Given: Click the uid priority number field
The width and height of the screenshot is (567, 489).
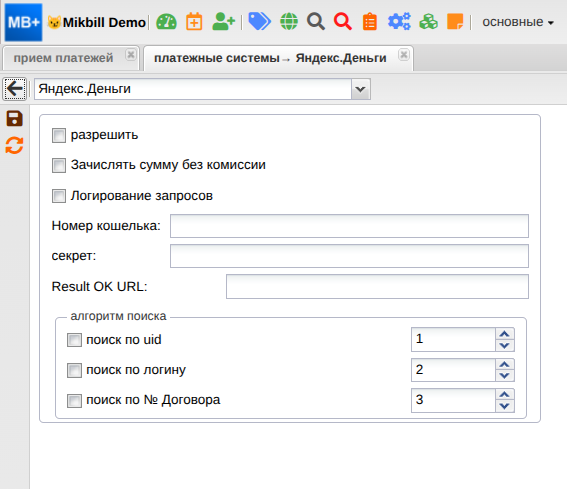Looking at the screenshot, I should pos(453,340).
